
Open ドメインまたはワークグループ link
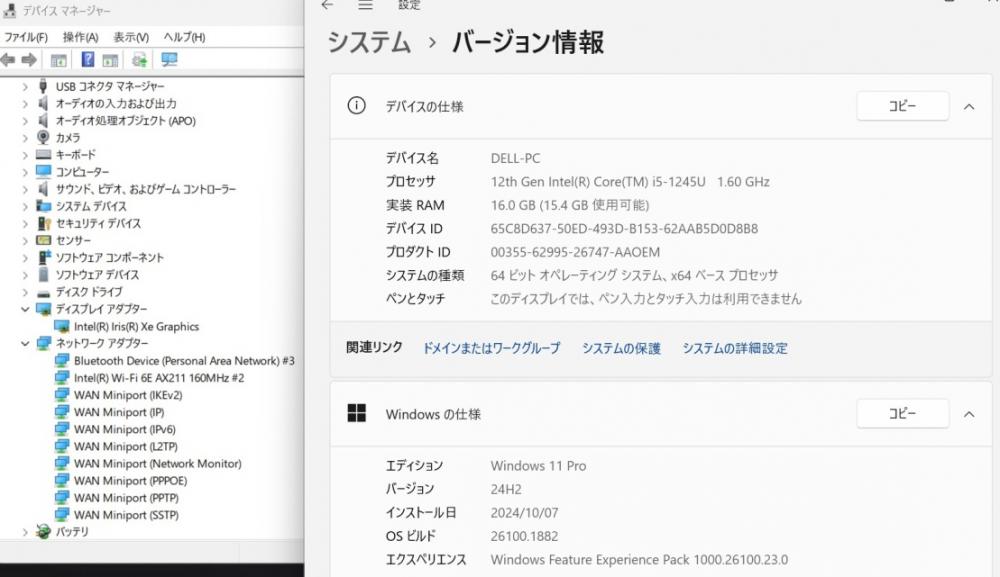click(x=491, y=348)
